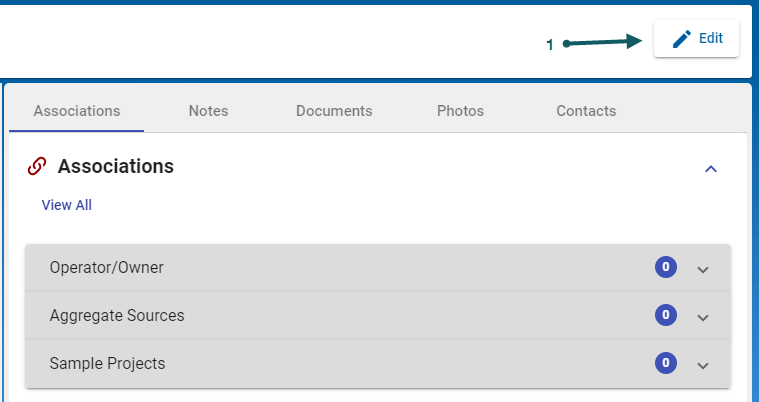Select the Contacts tab

click(586, 111)
